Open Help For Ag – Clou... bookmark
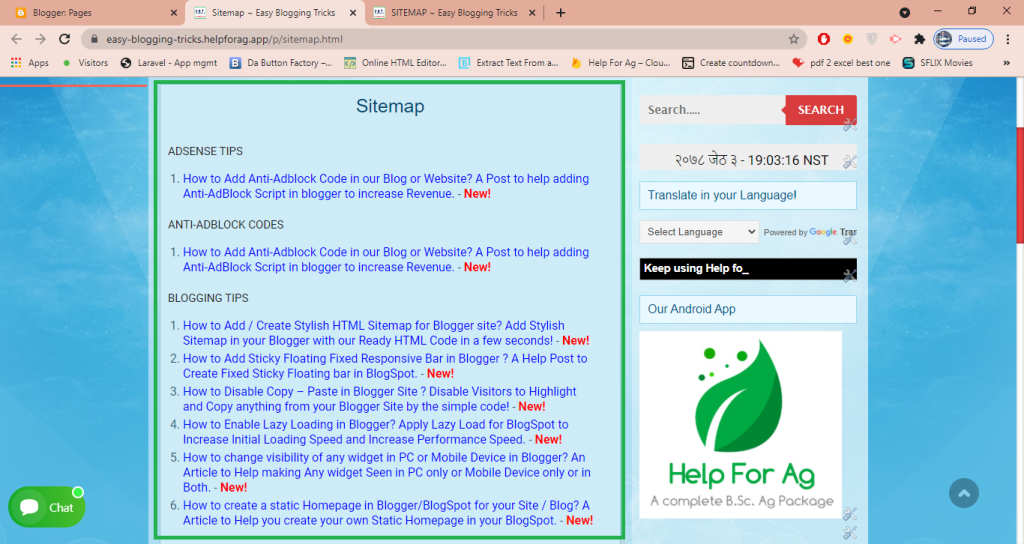The height and width of the screenshot is (544, 1024). (621, 63)
